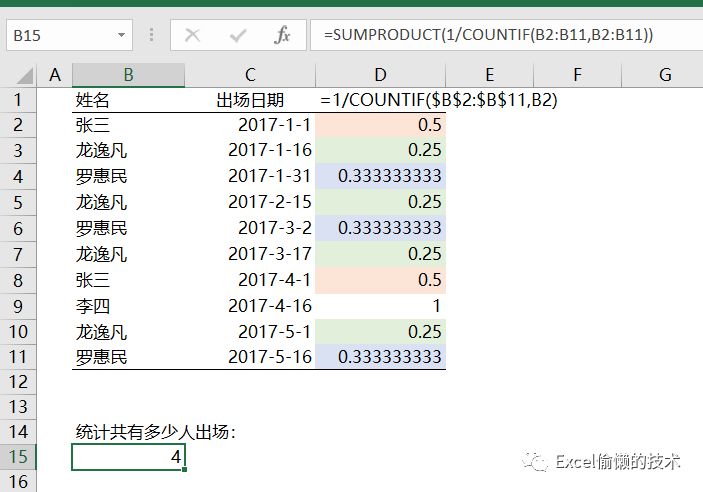Select column D header
The height and width of the screenshot is (492, 703).
tap(380, 75)
